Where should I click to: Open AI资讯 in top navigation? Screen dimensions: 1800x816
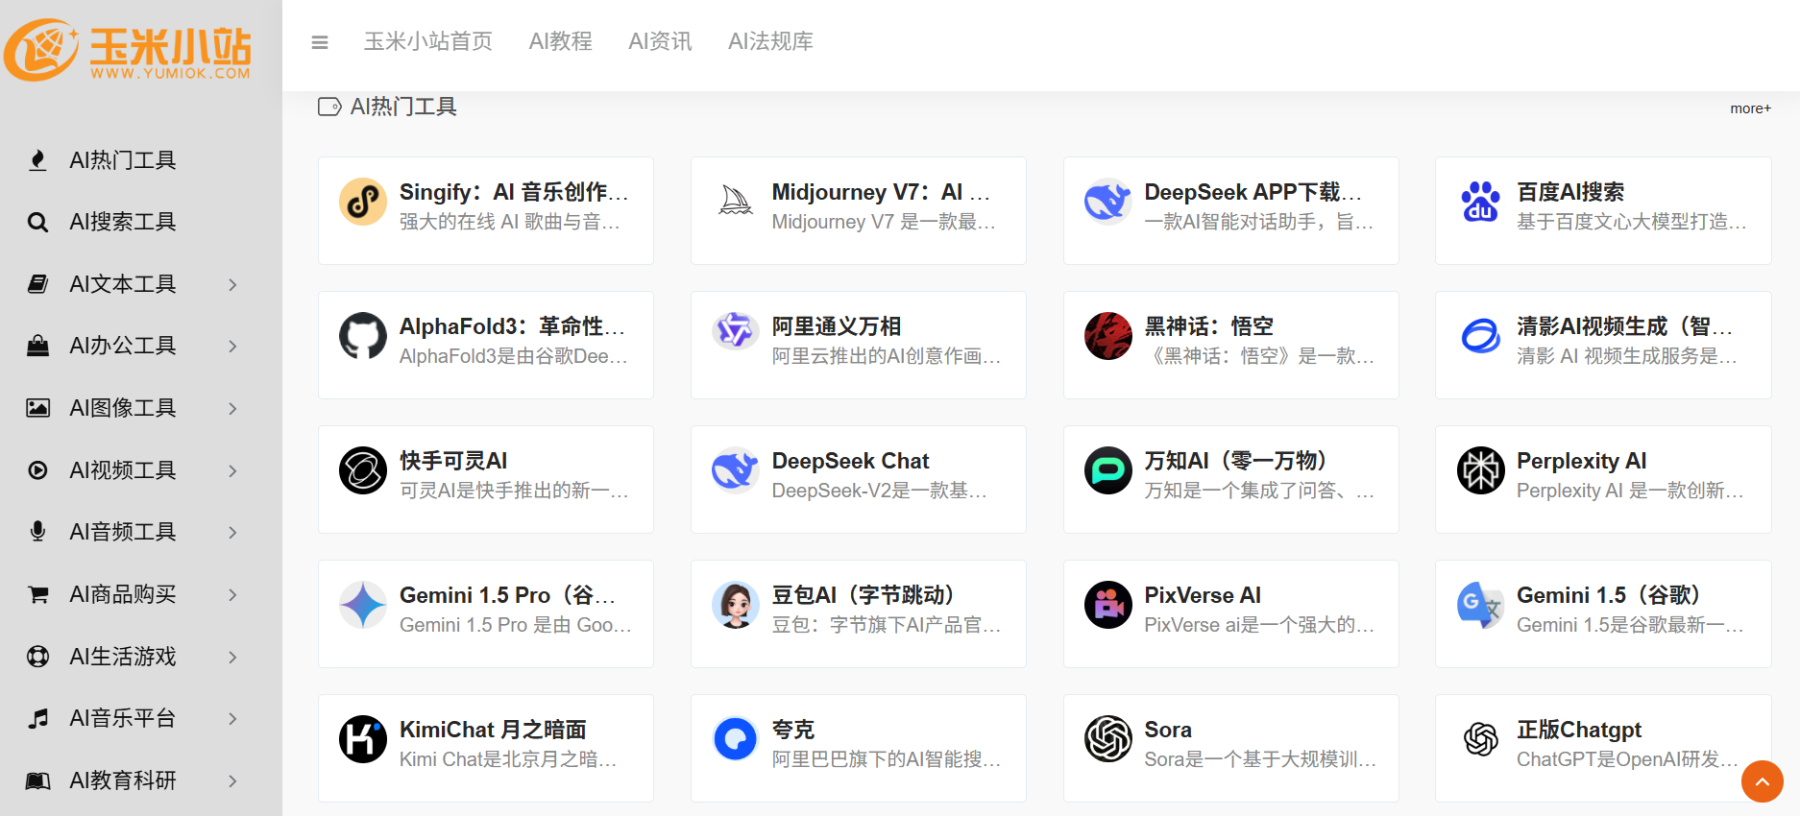[660, 41]
